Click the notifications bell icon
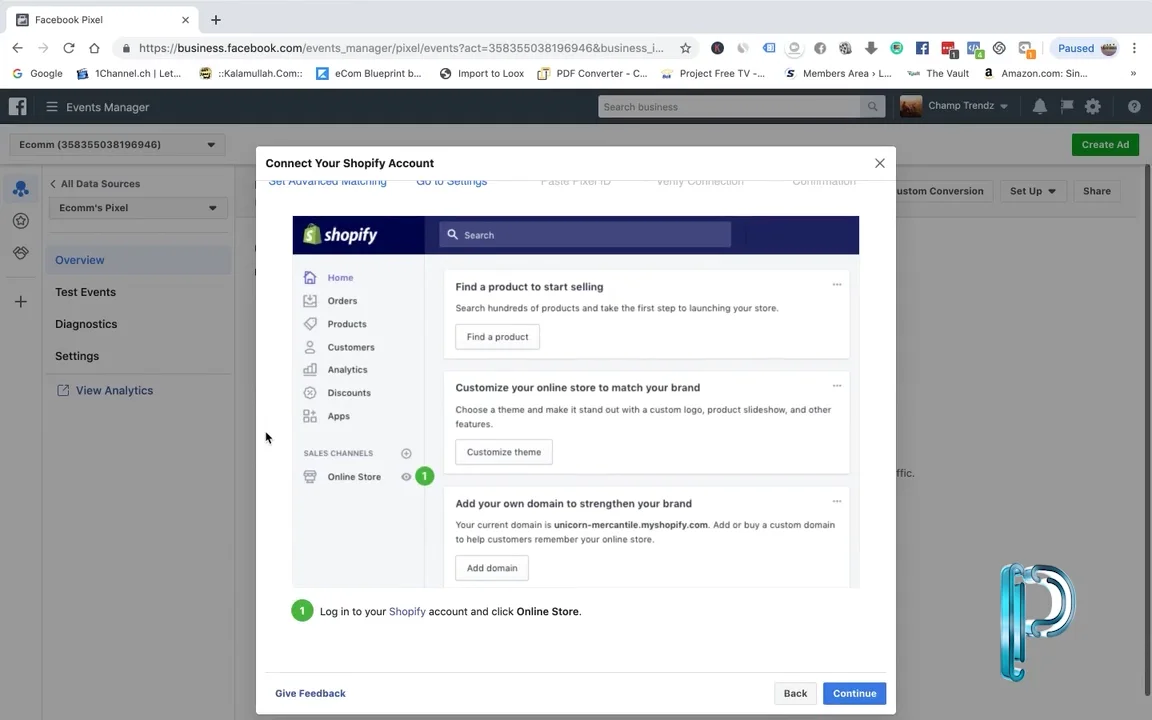The width and height of the screenshot is (1152, 720). pyautogui.click(x=1040, y=107)
